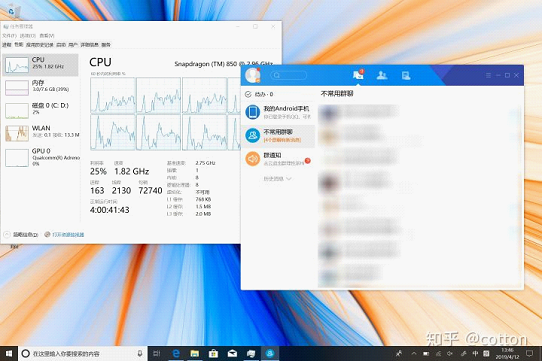
Task: Open Microsoft Edge from the taskbar
Action: coord(176,353)
